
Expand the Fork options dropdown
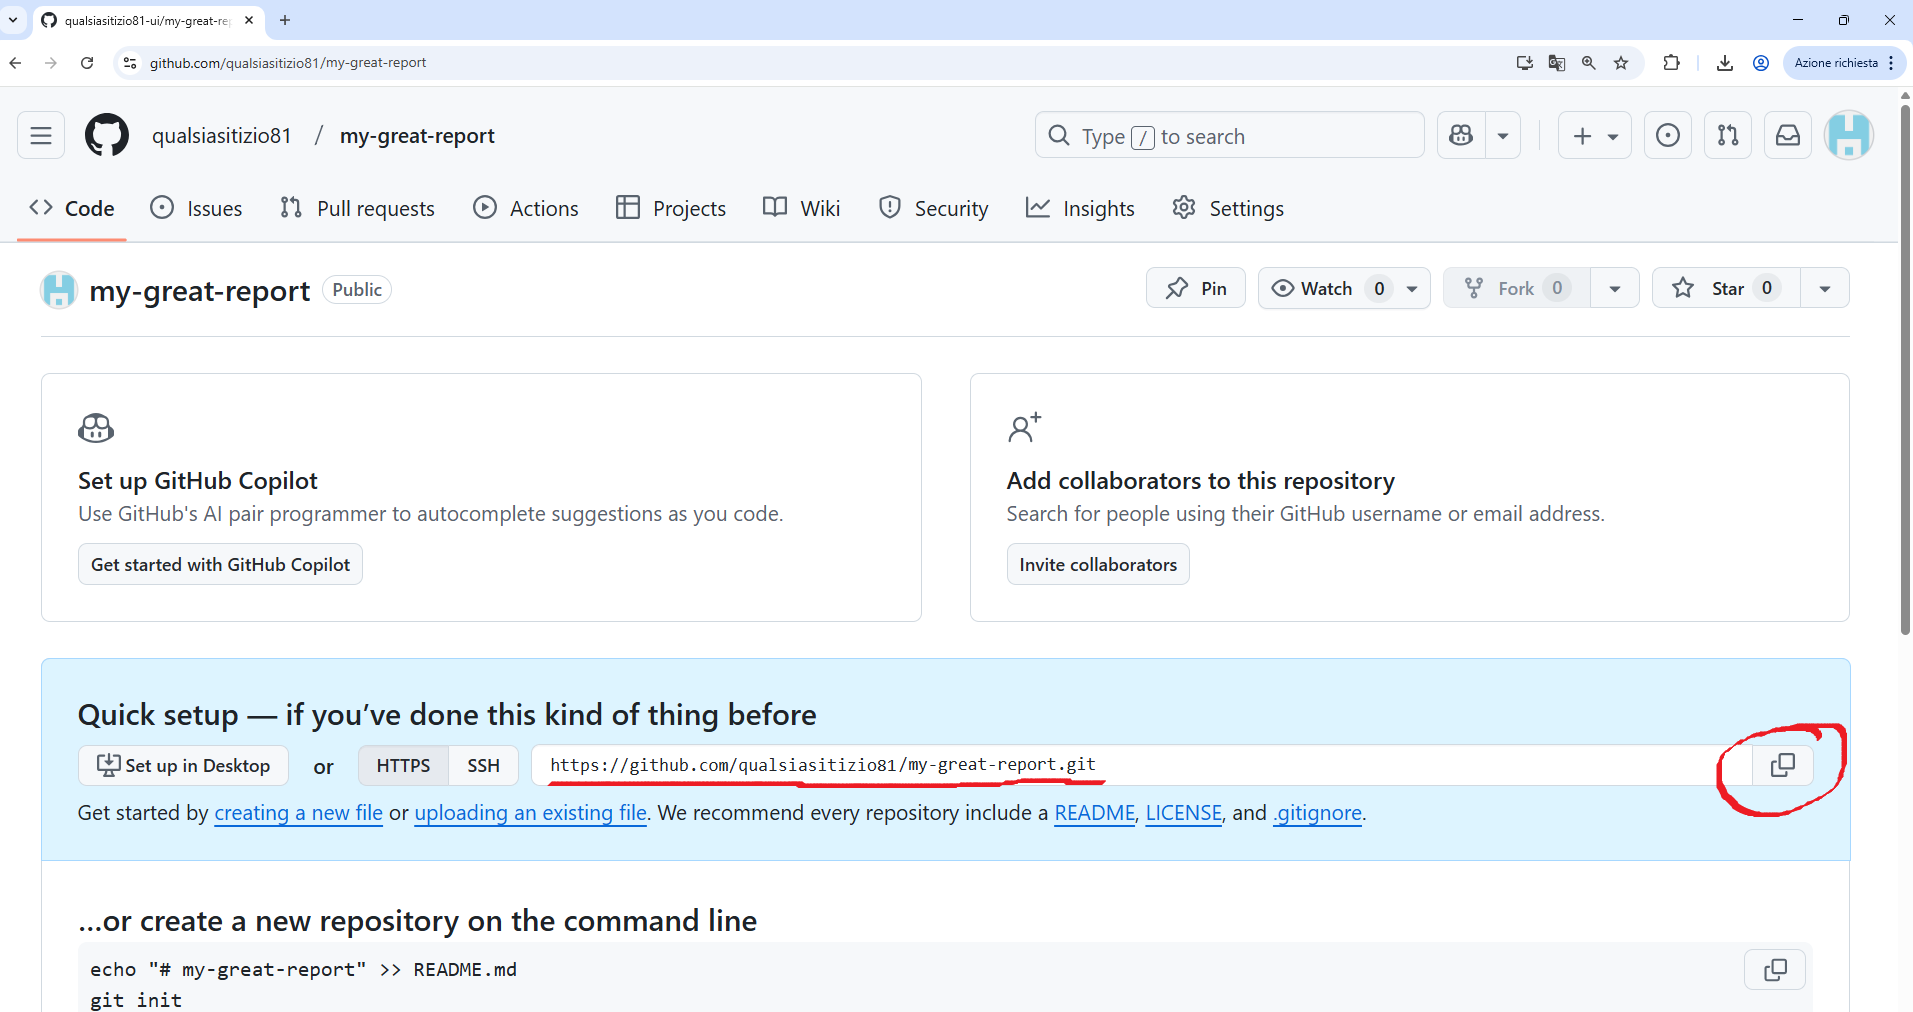click(x=1614, y=288)
